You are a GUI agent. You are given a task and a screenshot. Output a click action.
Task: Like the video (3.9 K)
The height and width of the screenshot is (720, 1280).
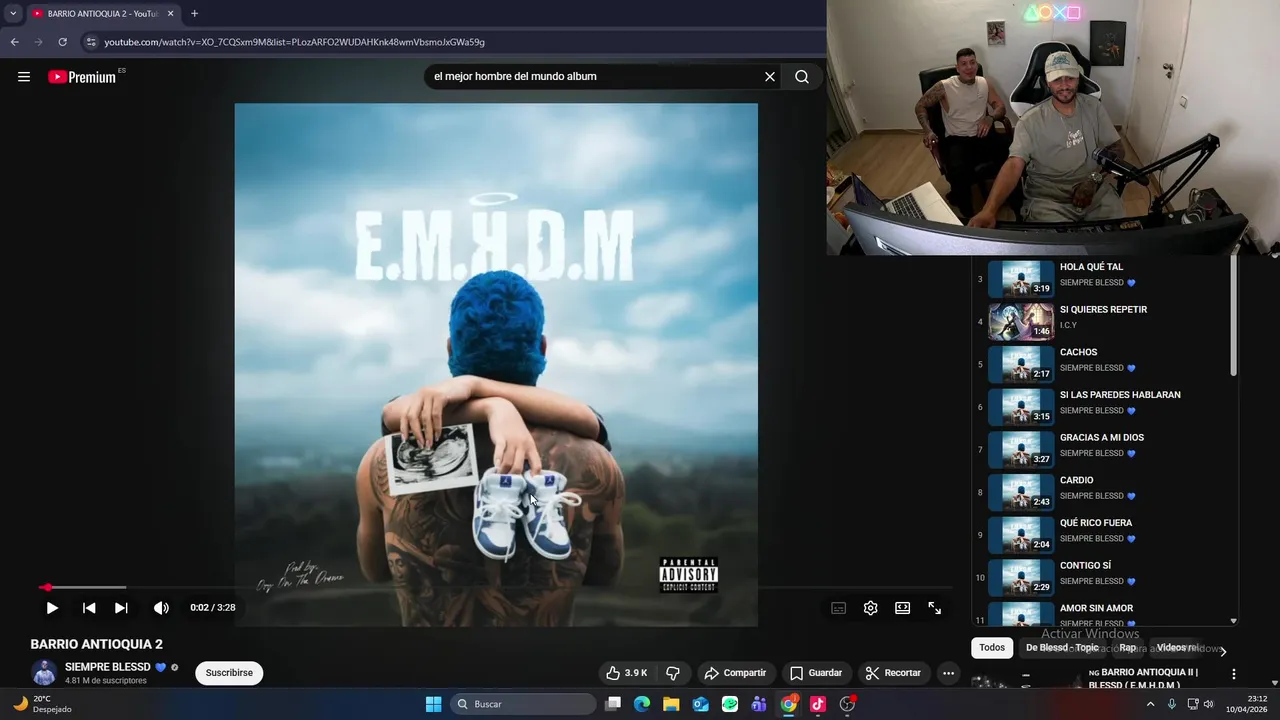pos(627,673)
